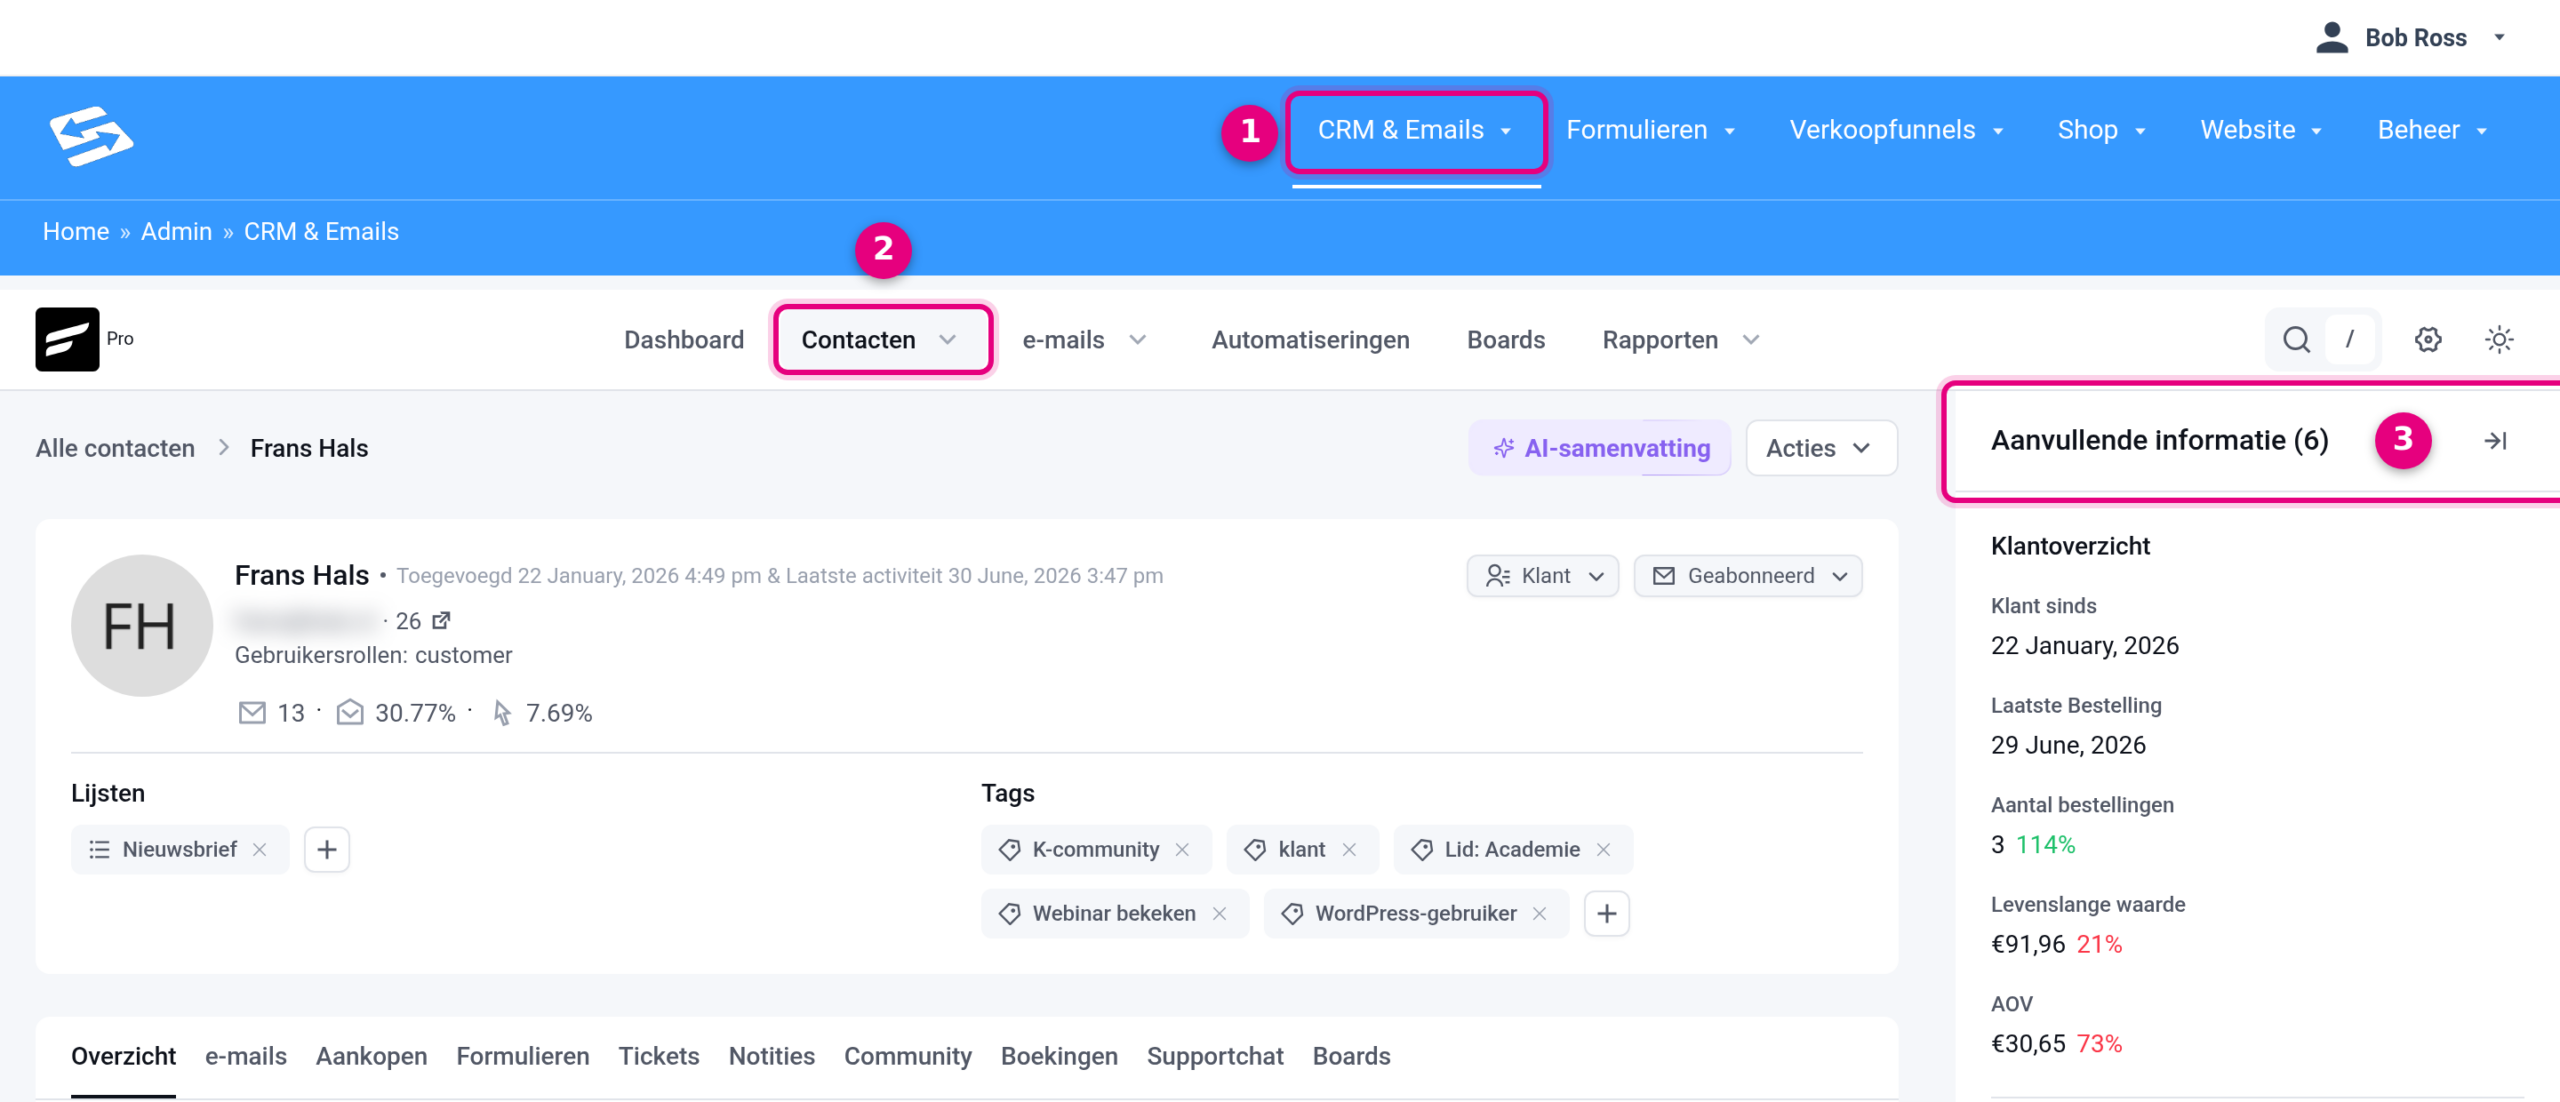Remove the Webinar bekeken tag

point(1219,913)
